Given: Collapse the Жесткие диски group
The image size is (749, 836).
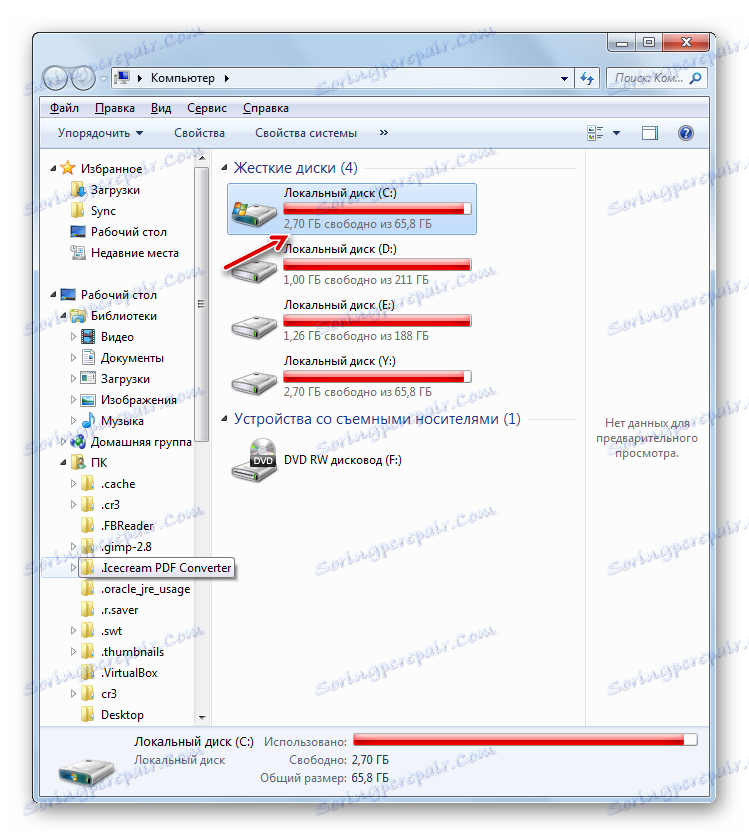Looking at the screenshot, I should [224, 168].
